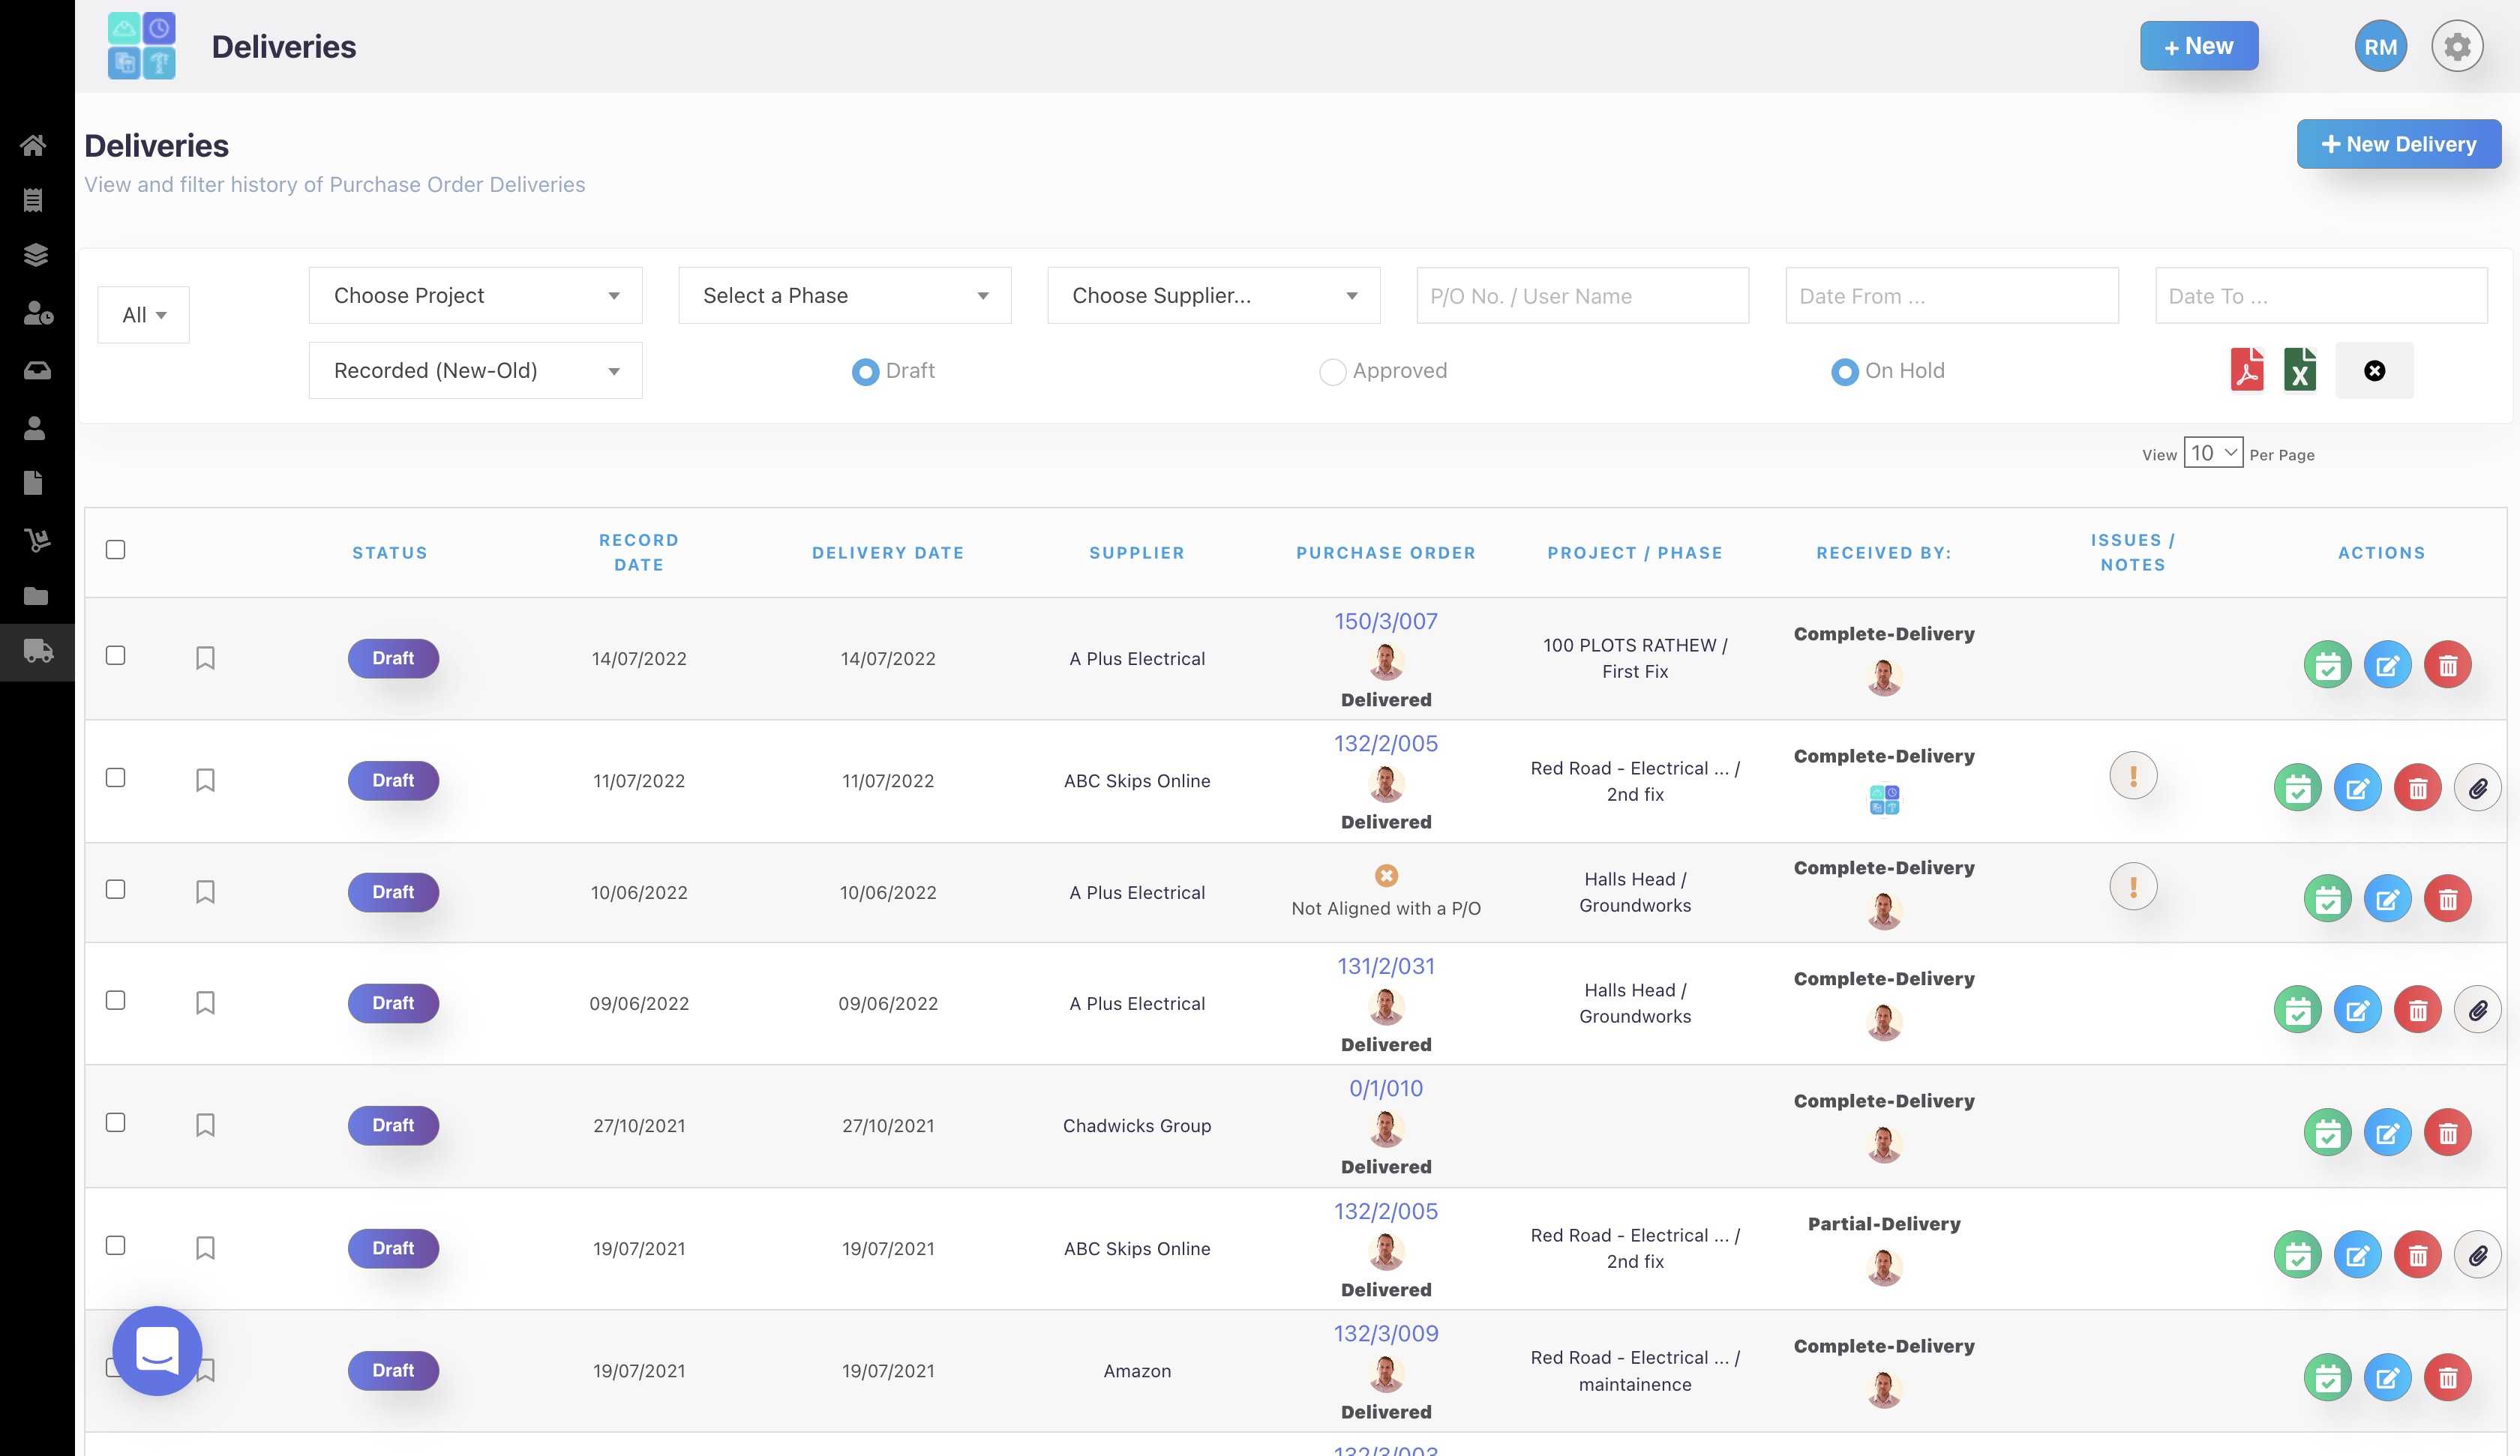This screenshot has height=1456, width=2520.
Task: Tick the select-all checkbox in table header
Action: click(x=116, y=550)
